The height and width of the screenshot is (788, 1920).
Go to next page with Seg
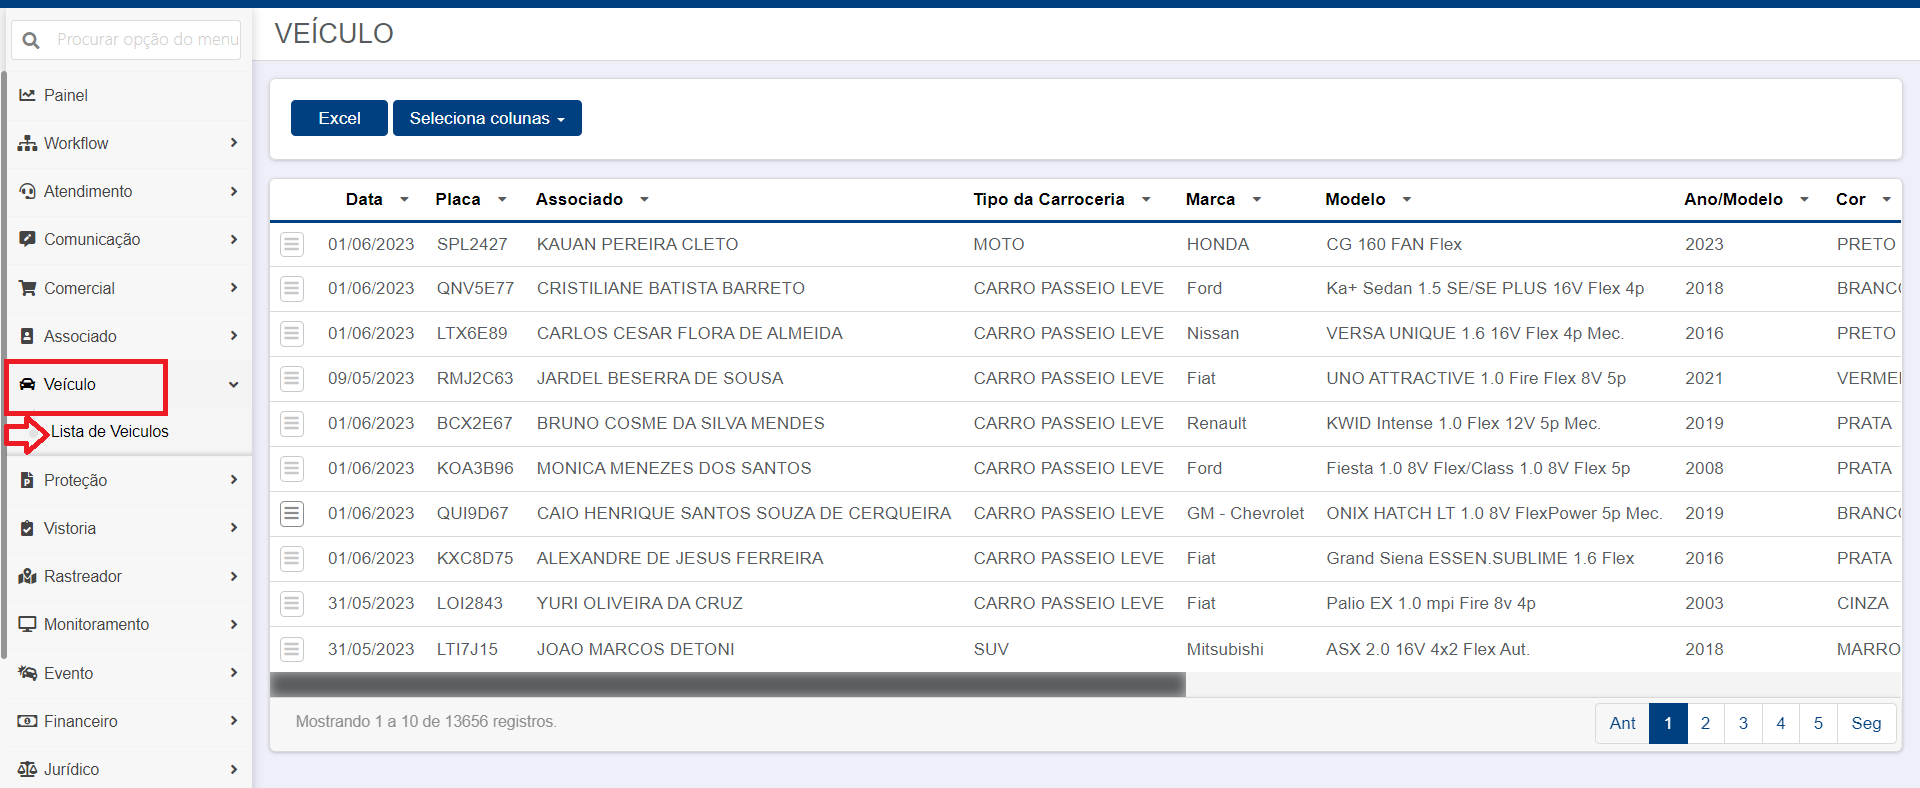(1866, 723)
